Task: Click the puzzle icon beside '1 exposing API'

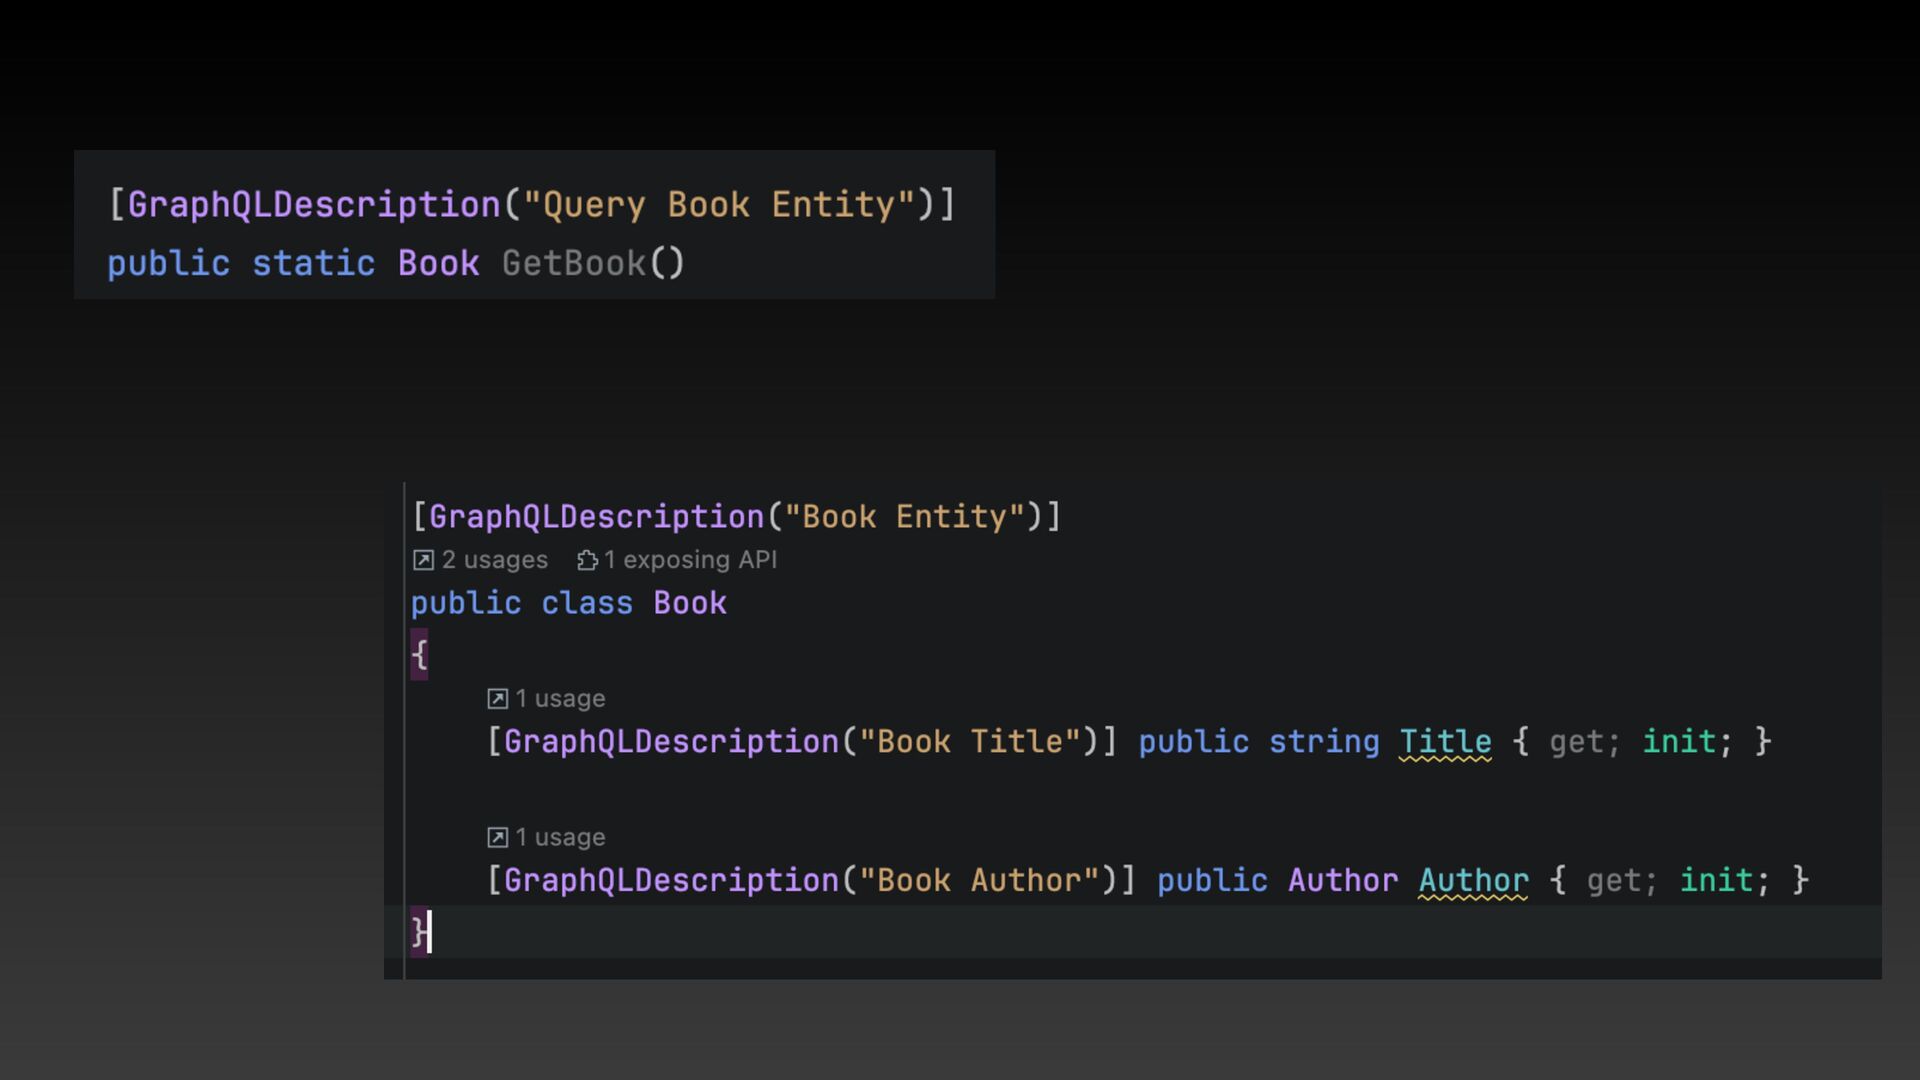Action: click(x=587, y=560)
